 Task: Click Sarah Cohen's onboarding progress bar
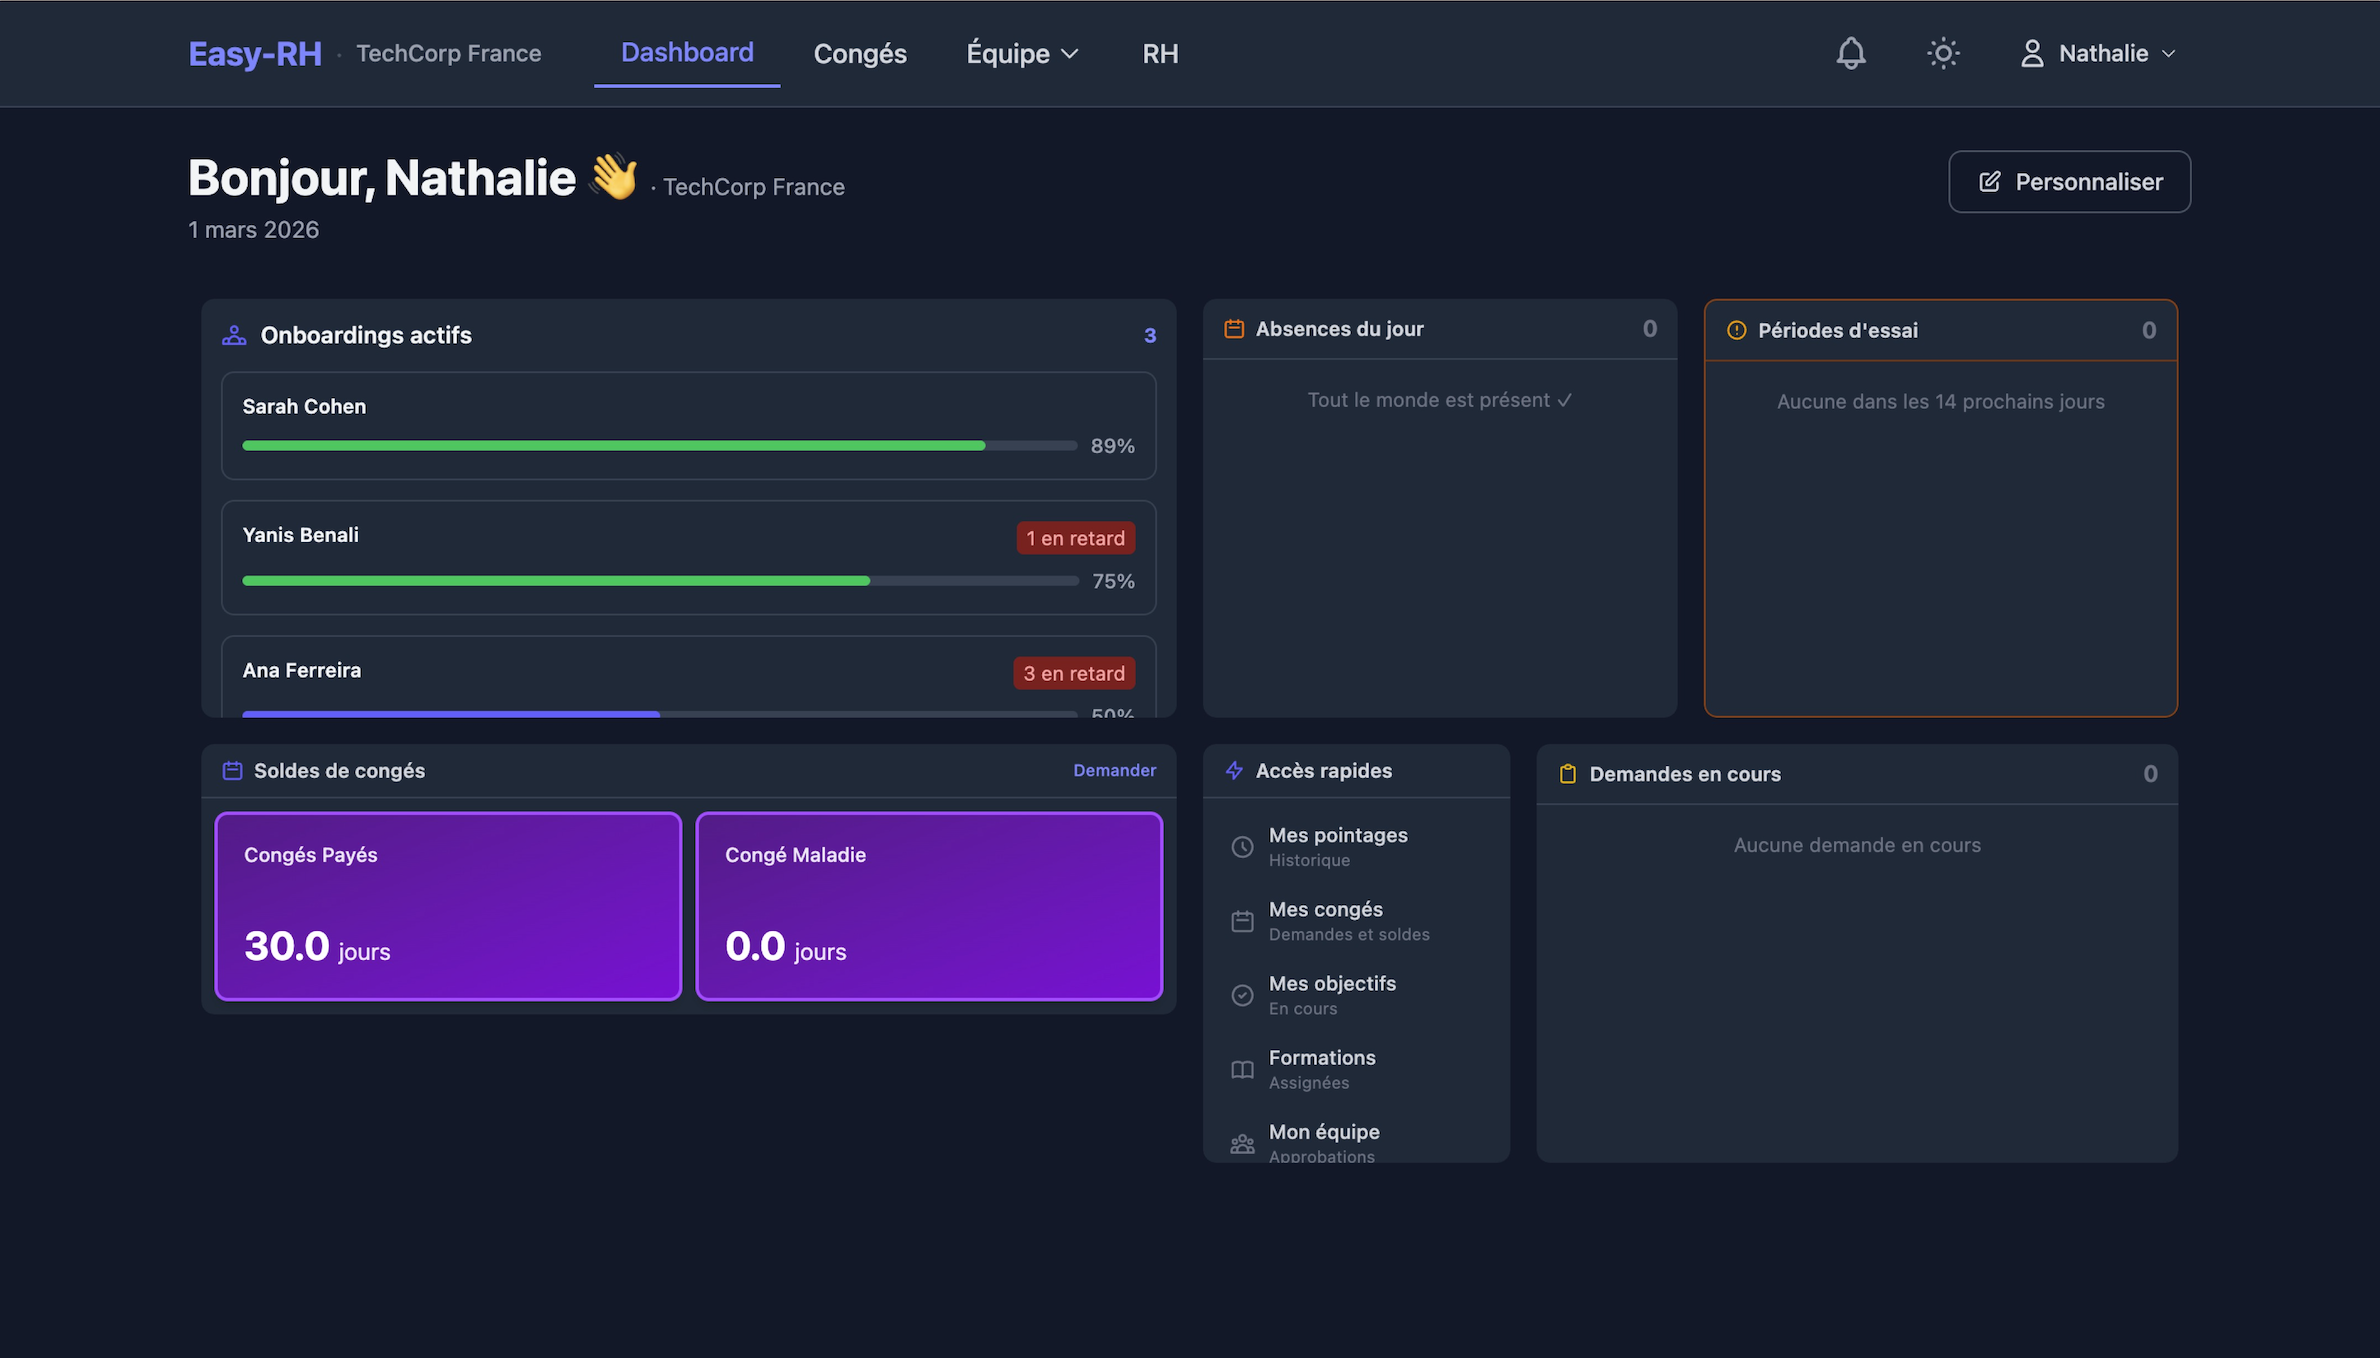point(659,446)
